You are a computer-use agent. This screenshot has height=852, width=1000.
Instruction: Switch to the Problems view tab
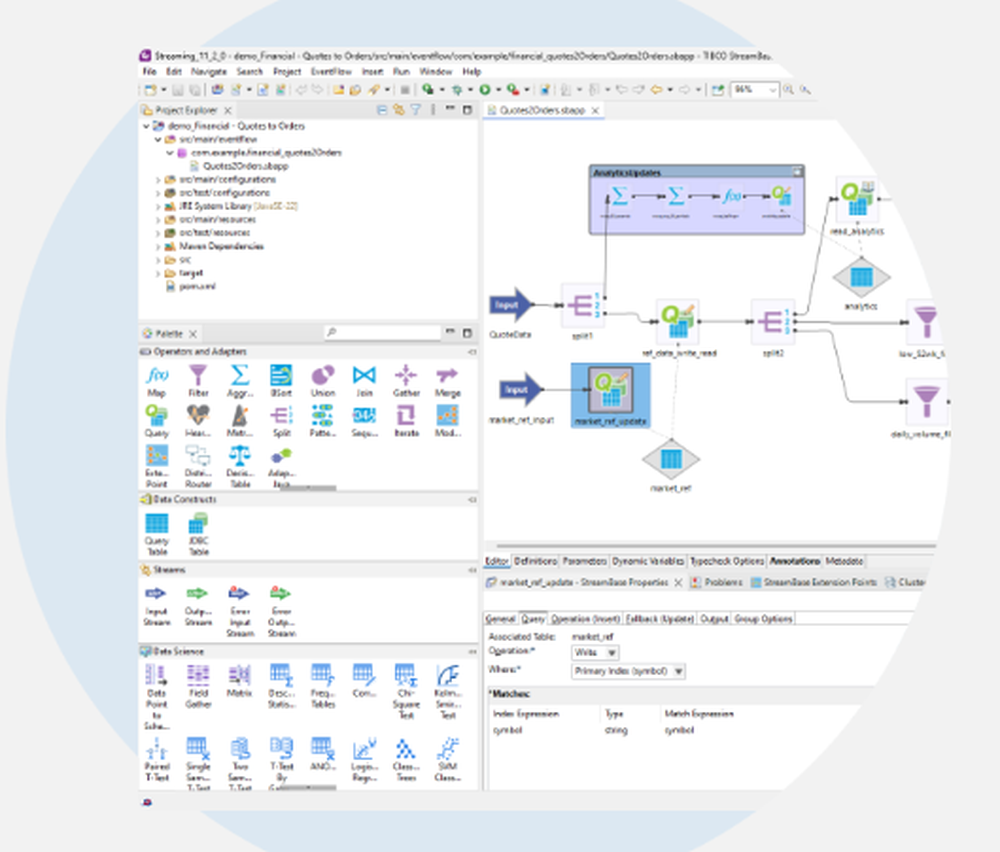(717, 582)
